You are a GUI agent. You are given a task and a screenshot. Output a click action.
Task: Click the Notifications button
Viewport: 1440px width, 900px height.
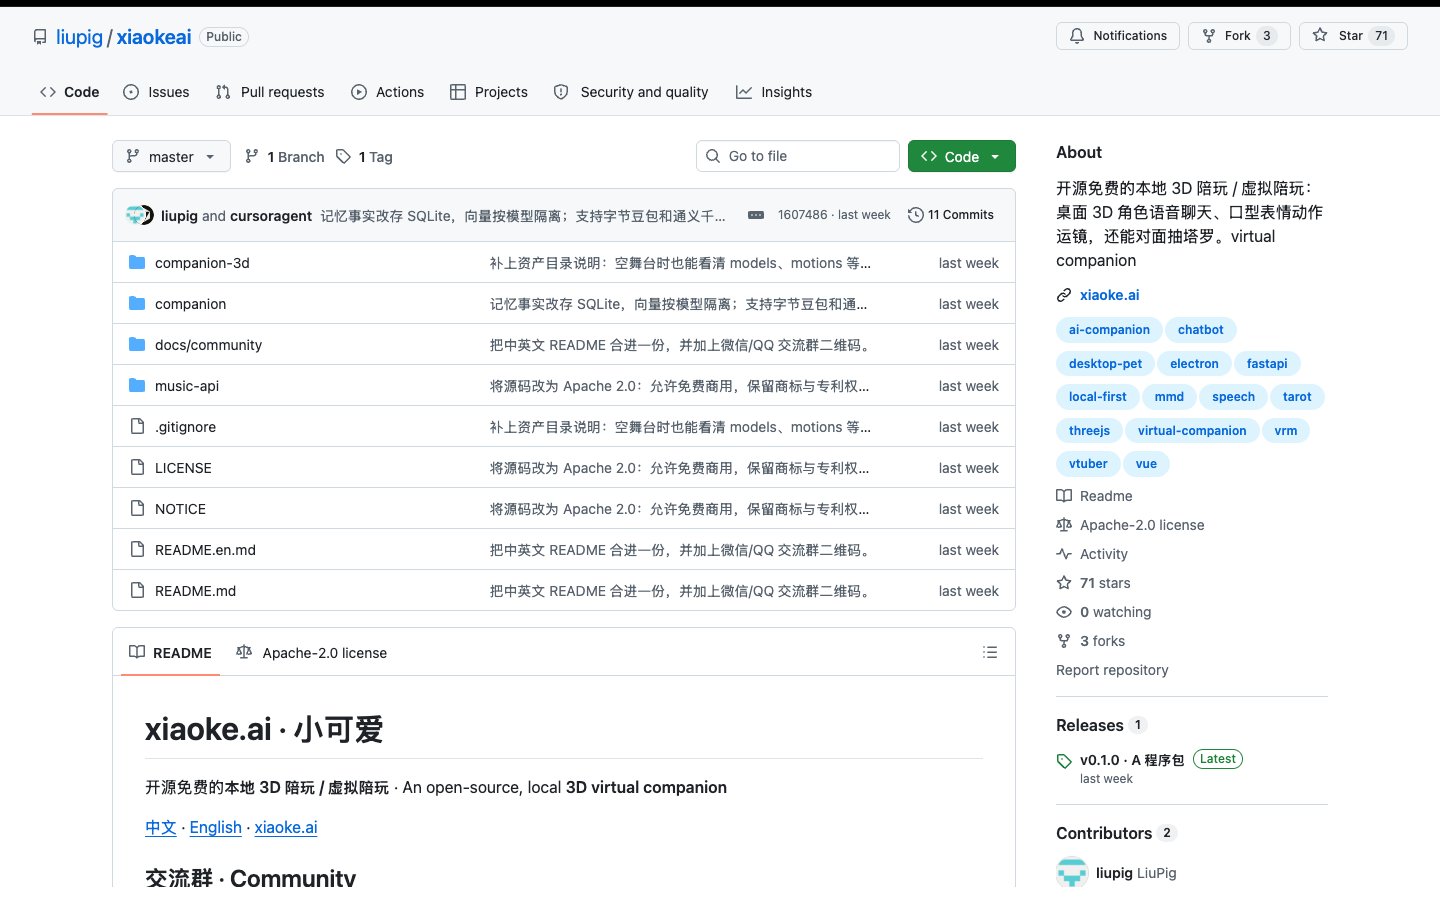click(x=1118, y=36)
